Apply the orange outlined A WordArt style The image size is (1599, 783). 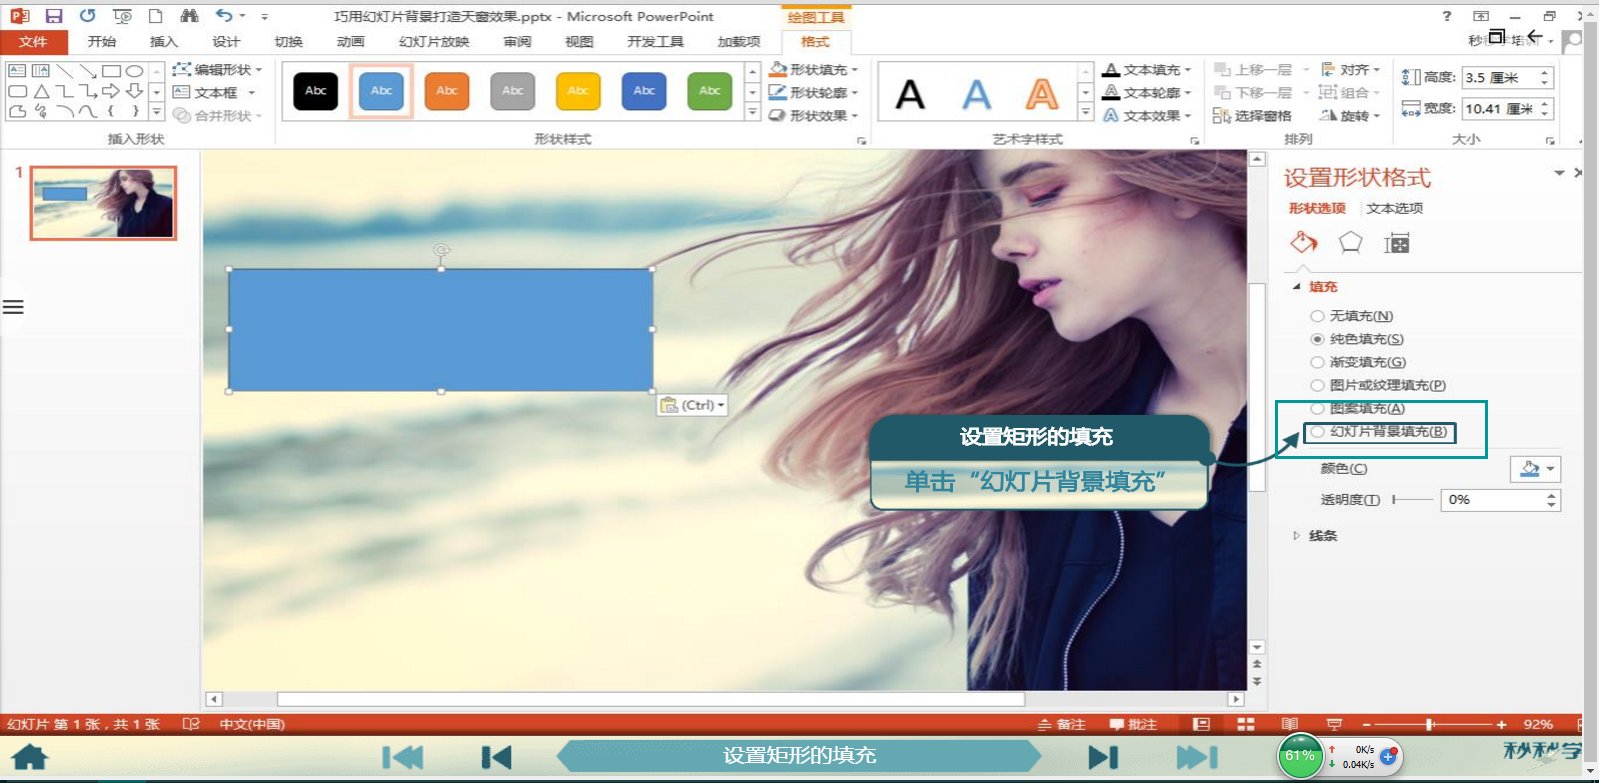(x=1042, y=95)
